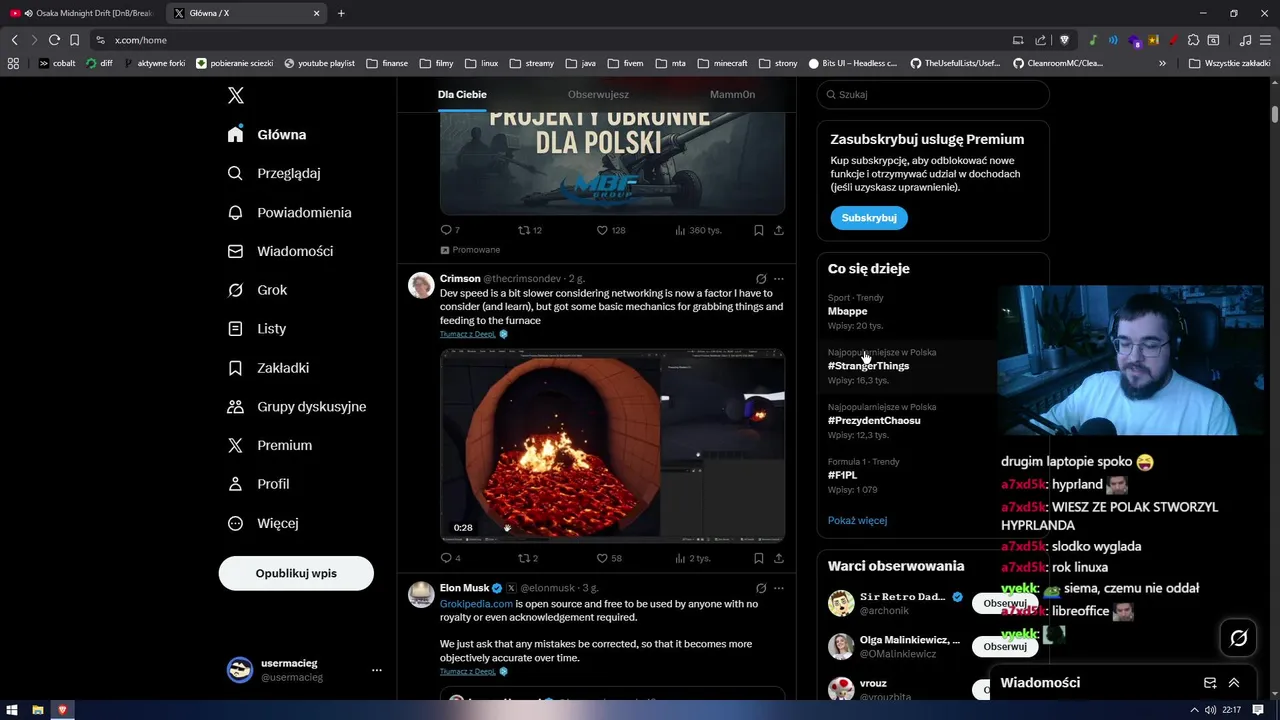Open Brave Shields icon
This screenshot has width=1280, height=720.
(x=1064, y=40)
